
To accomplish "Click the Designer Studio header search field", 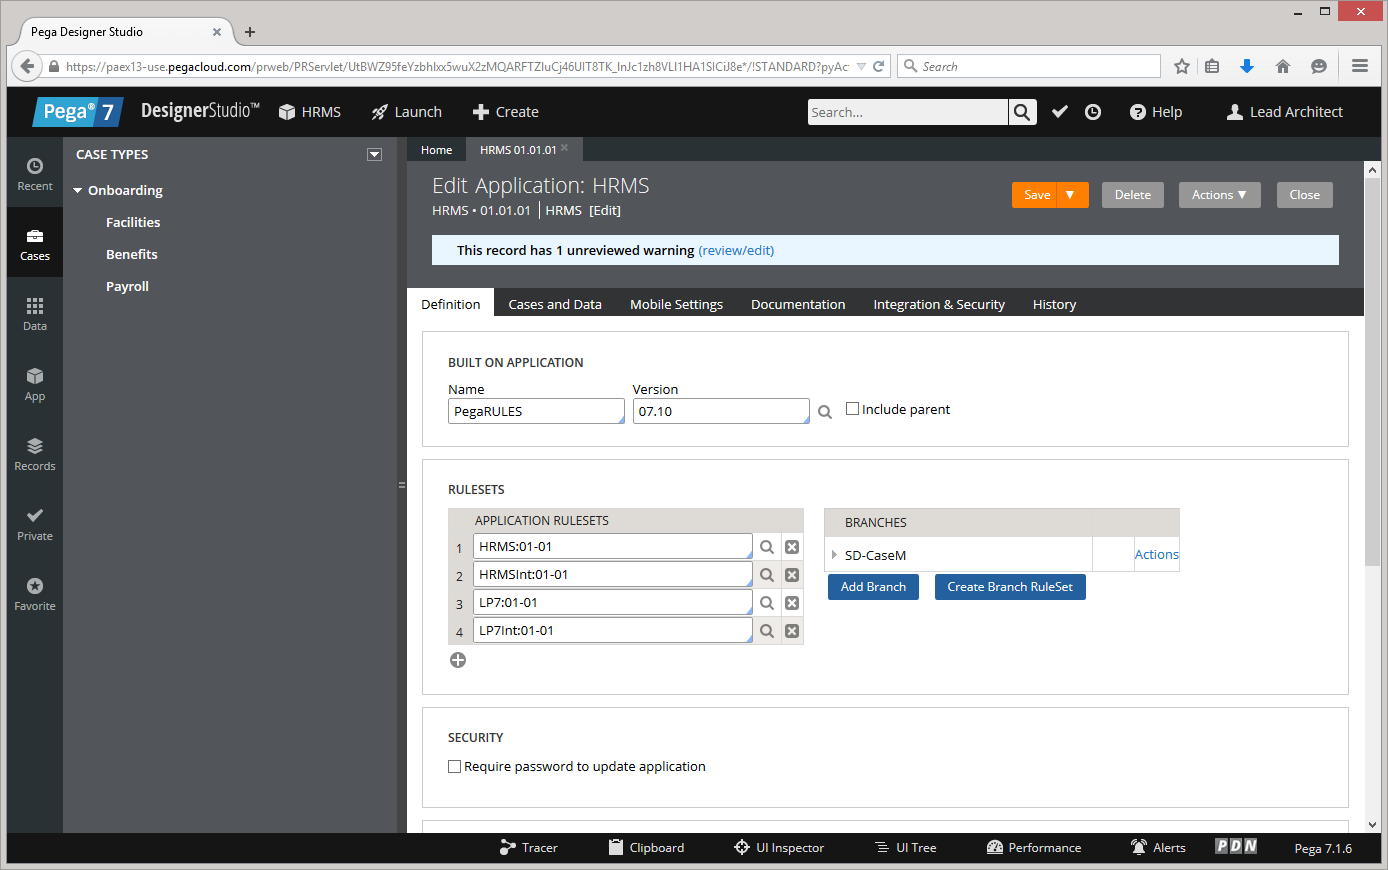I will (908, 112).
